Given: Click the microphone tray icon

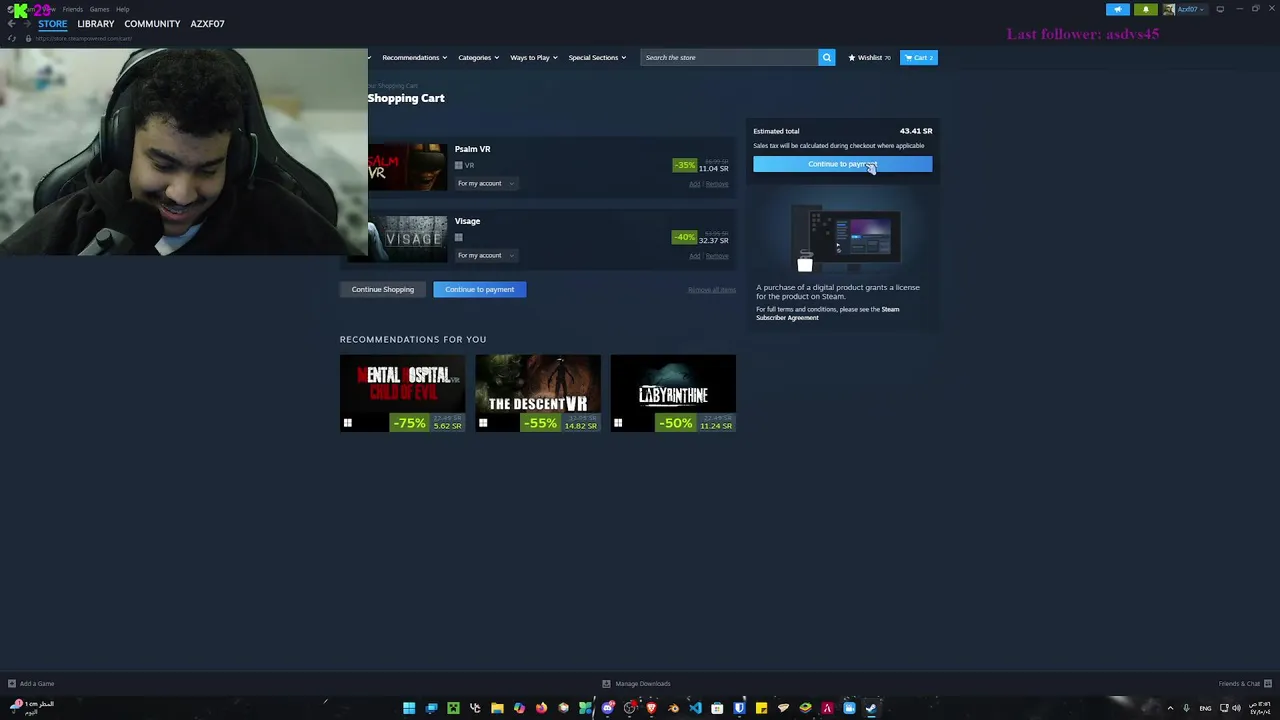Looking at the screenshot, I should pos(1186,708).
